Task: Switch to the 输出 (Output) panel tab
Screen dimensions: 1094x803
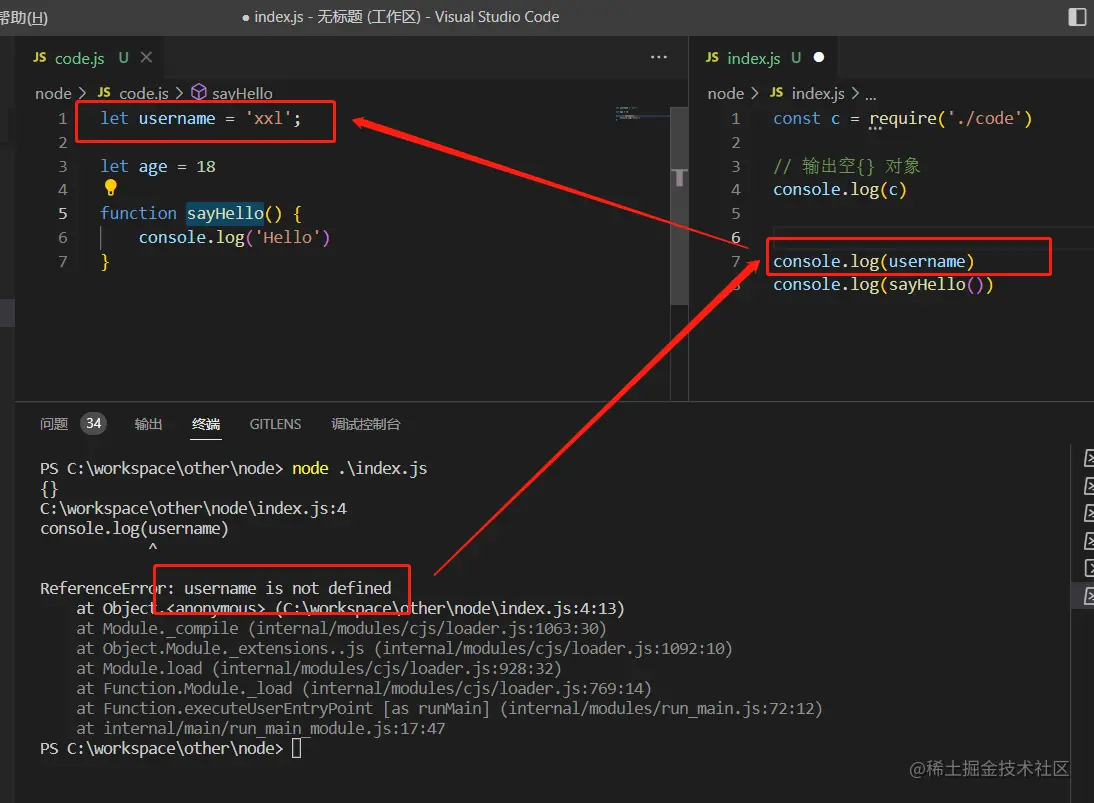Action: [x=148, y=424]
